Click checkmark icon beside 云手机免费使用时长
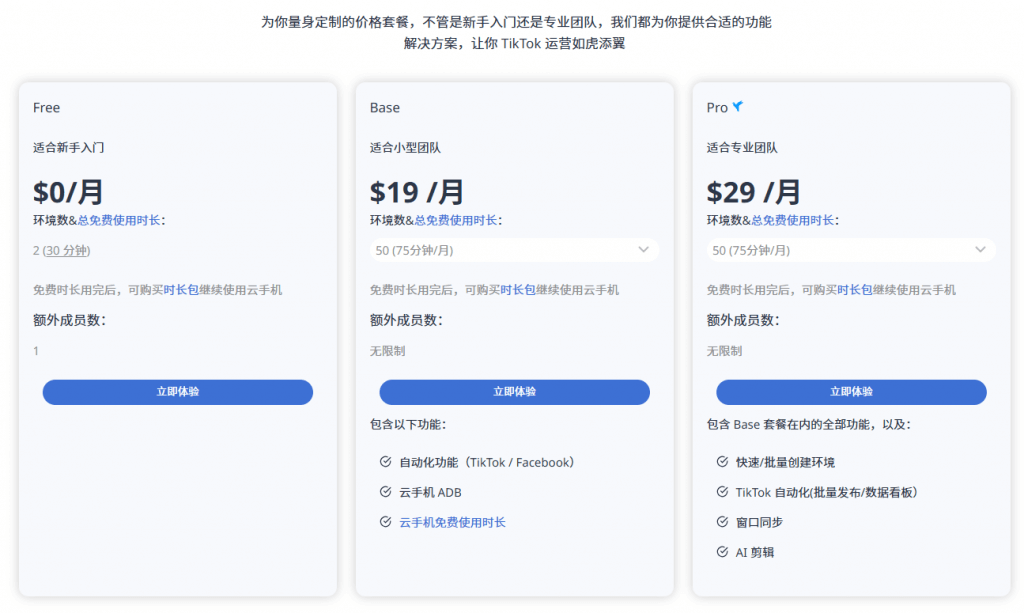This screenshot has height=613, width=1024. point(385,522)
